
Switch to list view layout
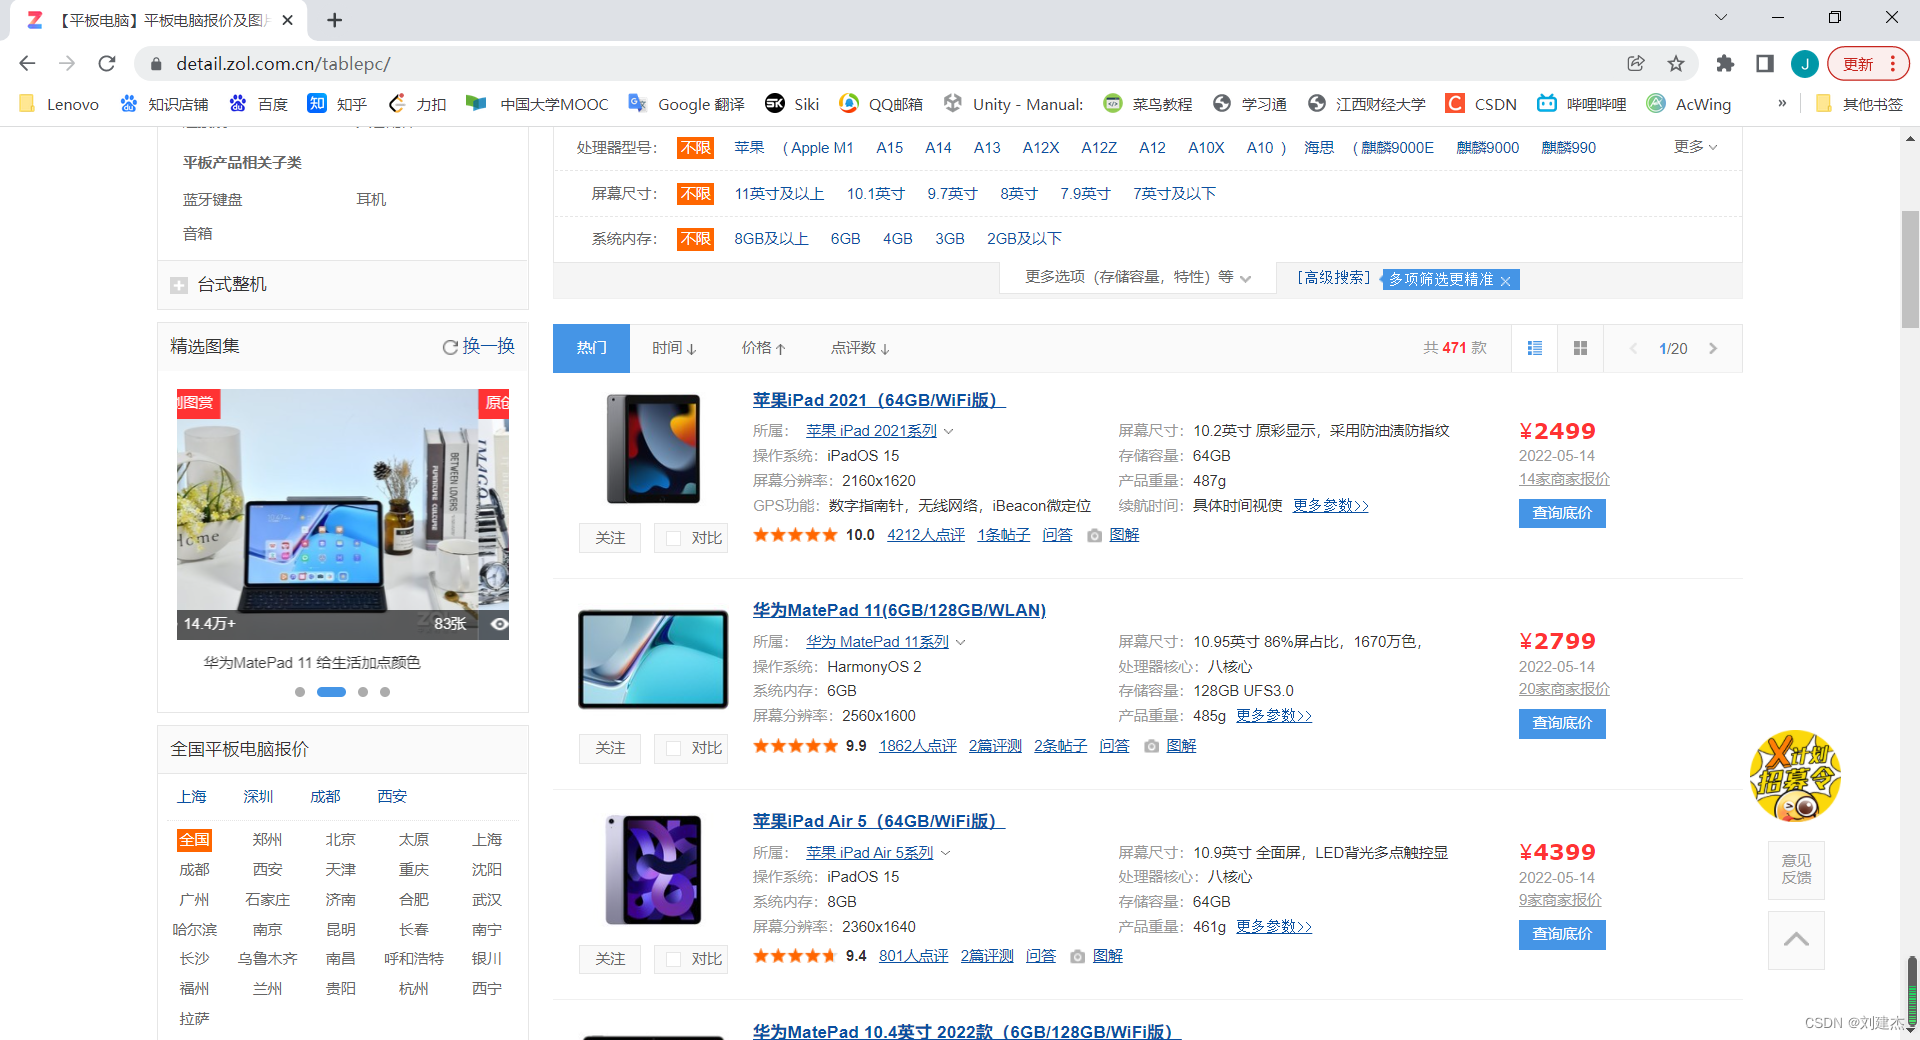[1535, 348]
